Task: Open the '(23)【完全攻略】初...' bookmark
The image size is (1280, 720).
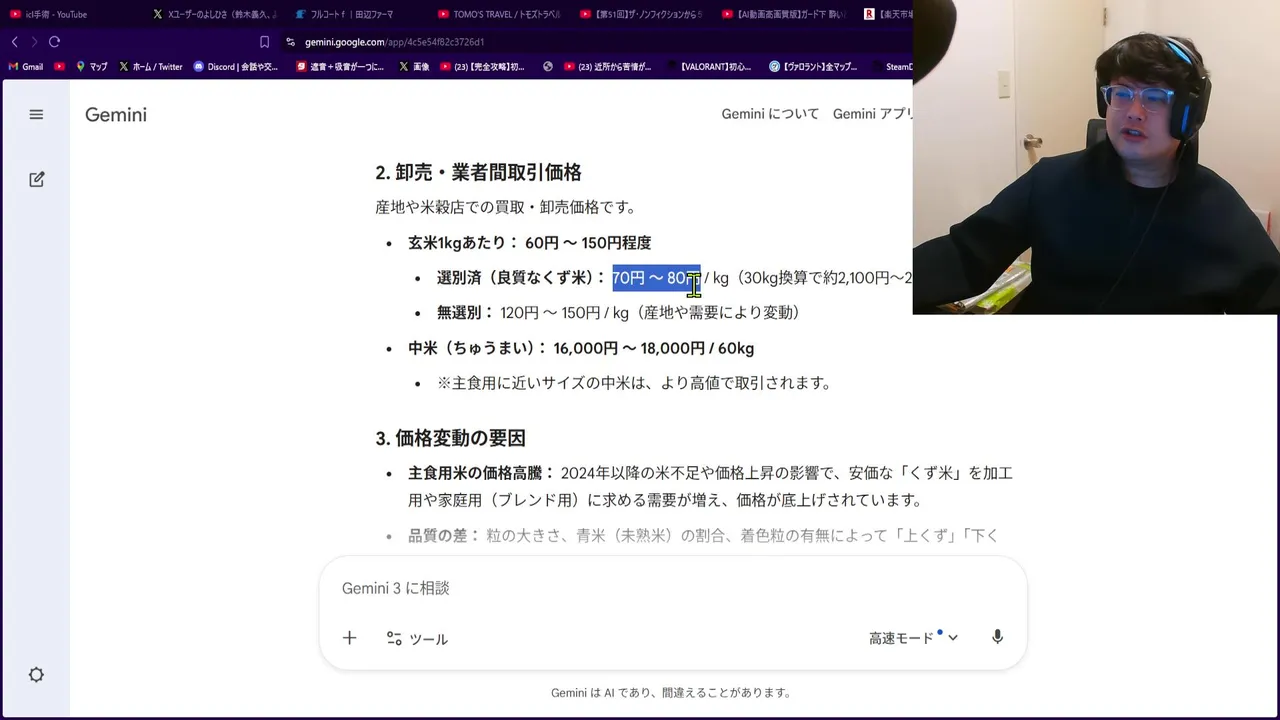Action: (x=482, y=67)
